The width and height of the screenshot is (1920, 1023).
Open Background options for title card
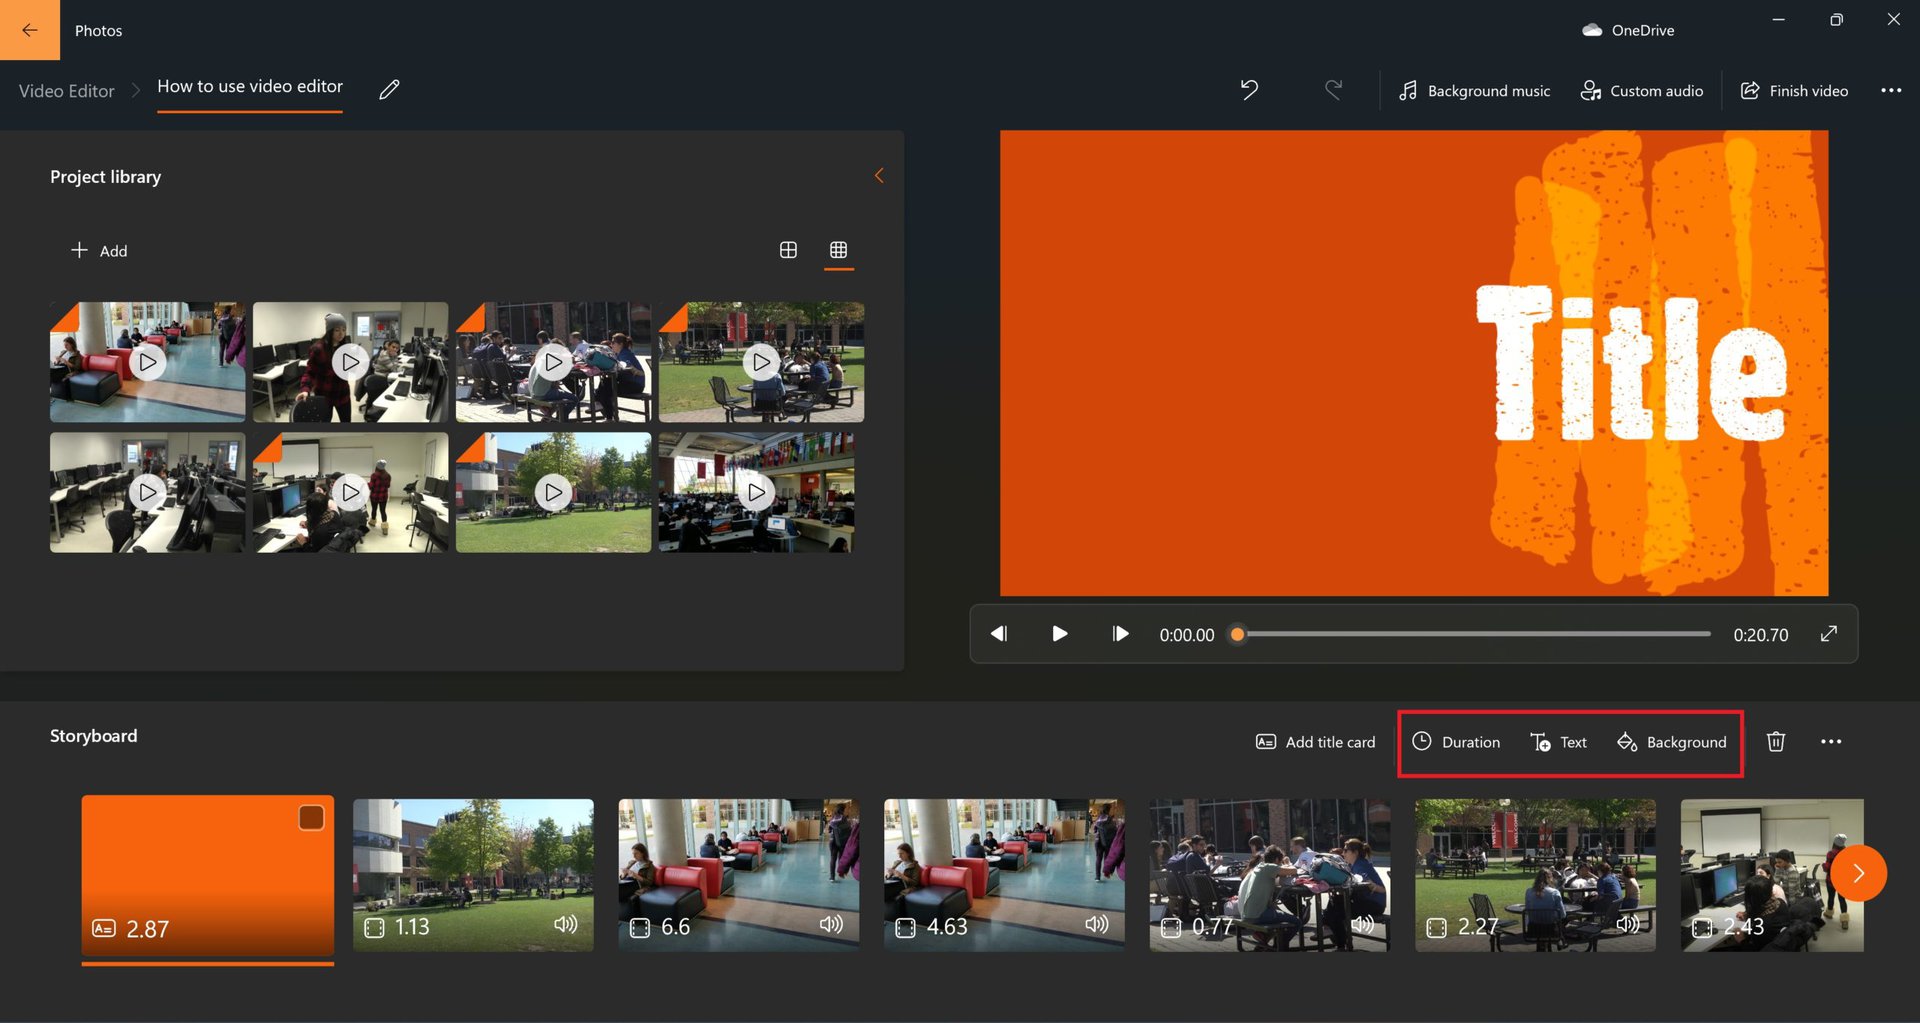pos(1671,742)
